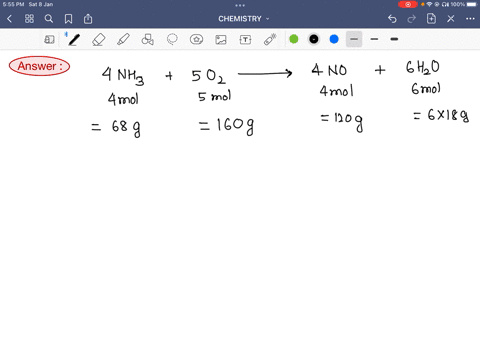Tap the time in the status bar

(13, 4)
